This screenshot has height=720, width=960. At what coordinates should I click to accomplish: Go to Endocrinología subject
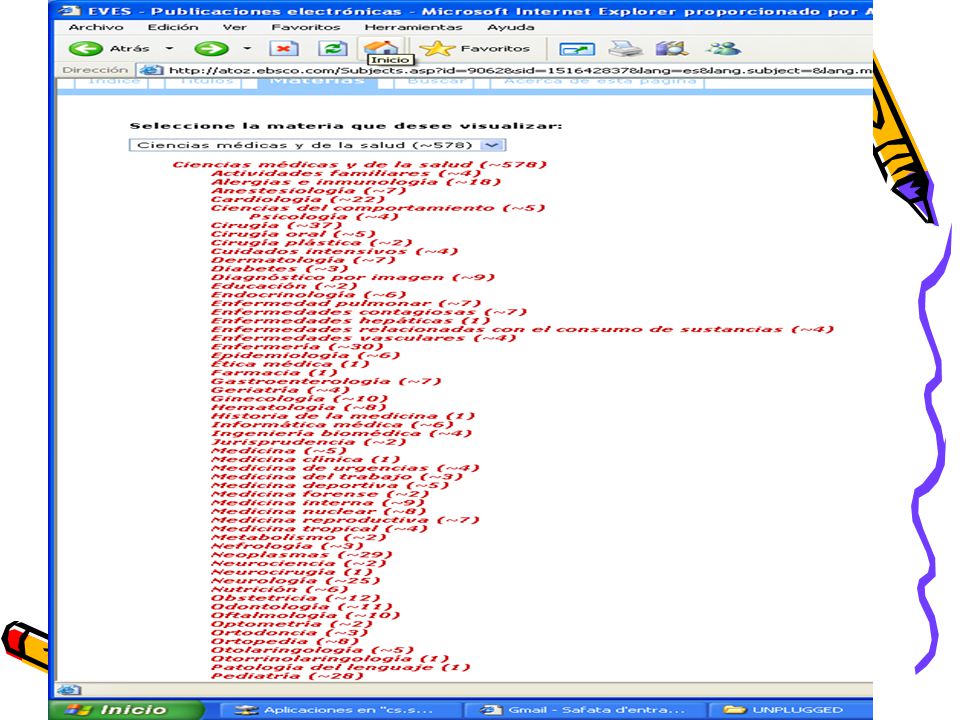(x=309, y=294)
